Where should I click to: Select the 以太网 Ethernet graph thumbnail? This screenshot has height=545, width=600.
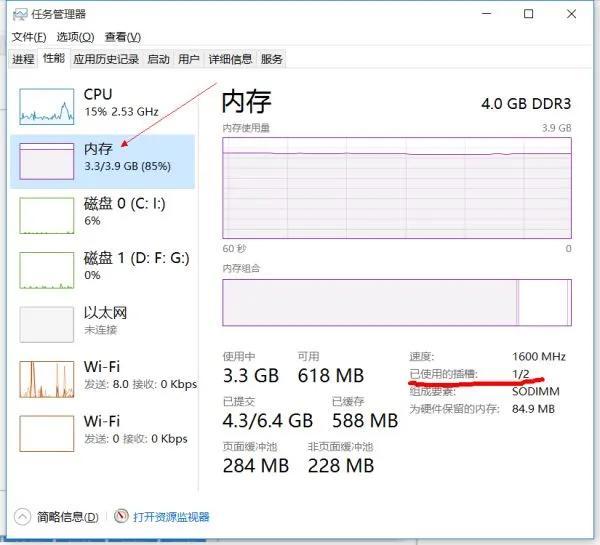[47, 324]
